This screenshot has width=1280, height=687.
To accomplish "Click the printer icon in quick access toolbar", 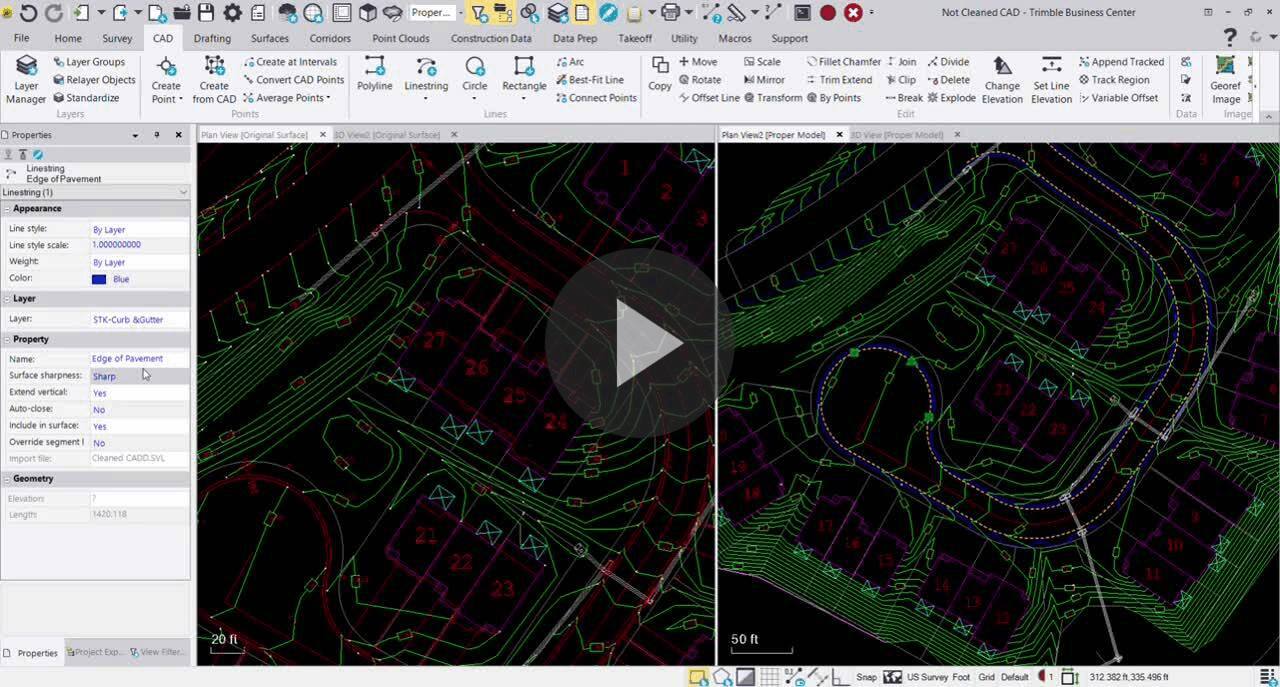I will click(671, 13).
